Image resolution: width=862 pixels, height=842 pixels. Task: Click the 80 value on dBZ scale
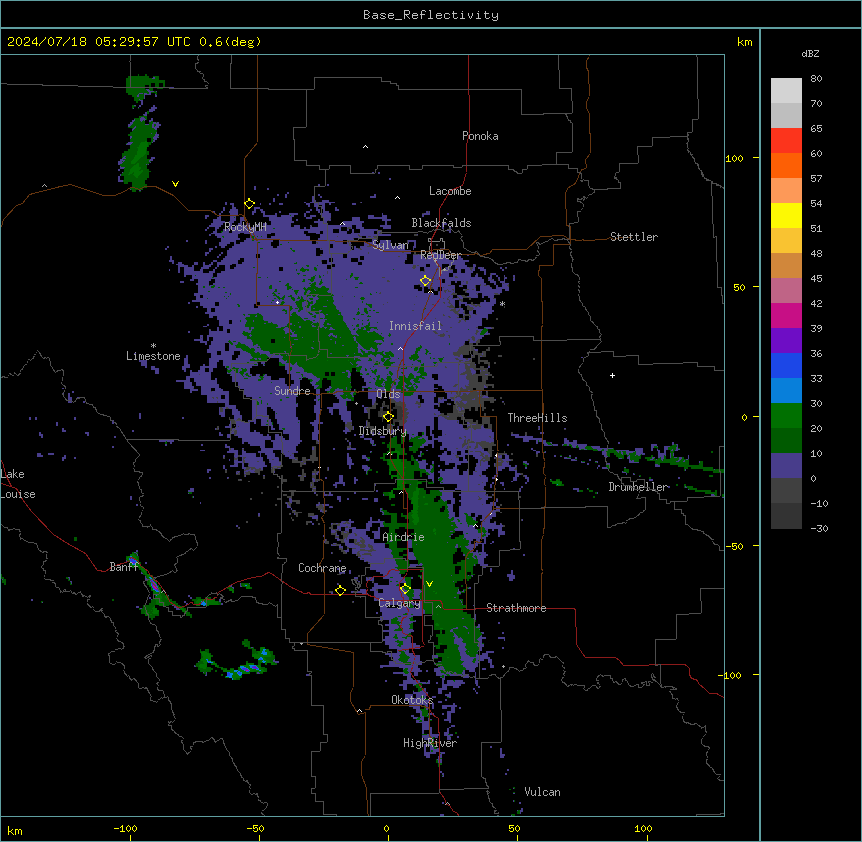[816, 79]
